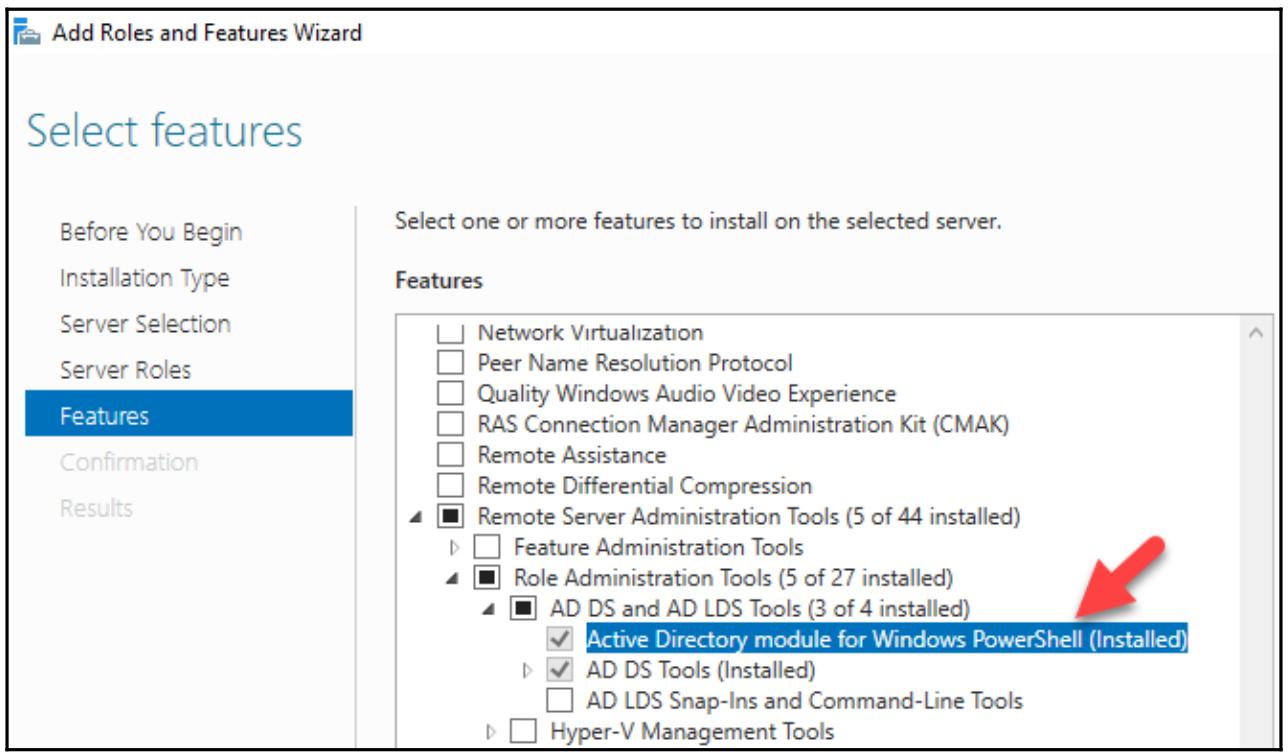Tick the Remote Assistance checkbox

tap(452, 456)
